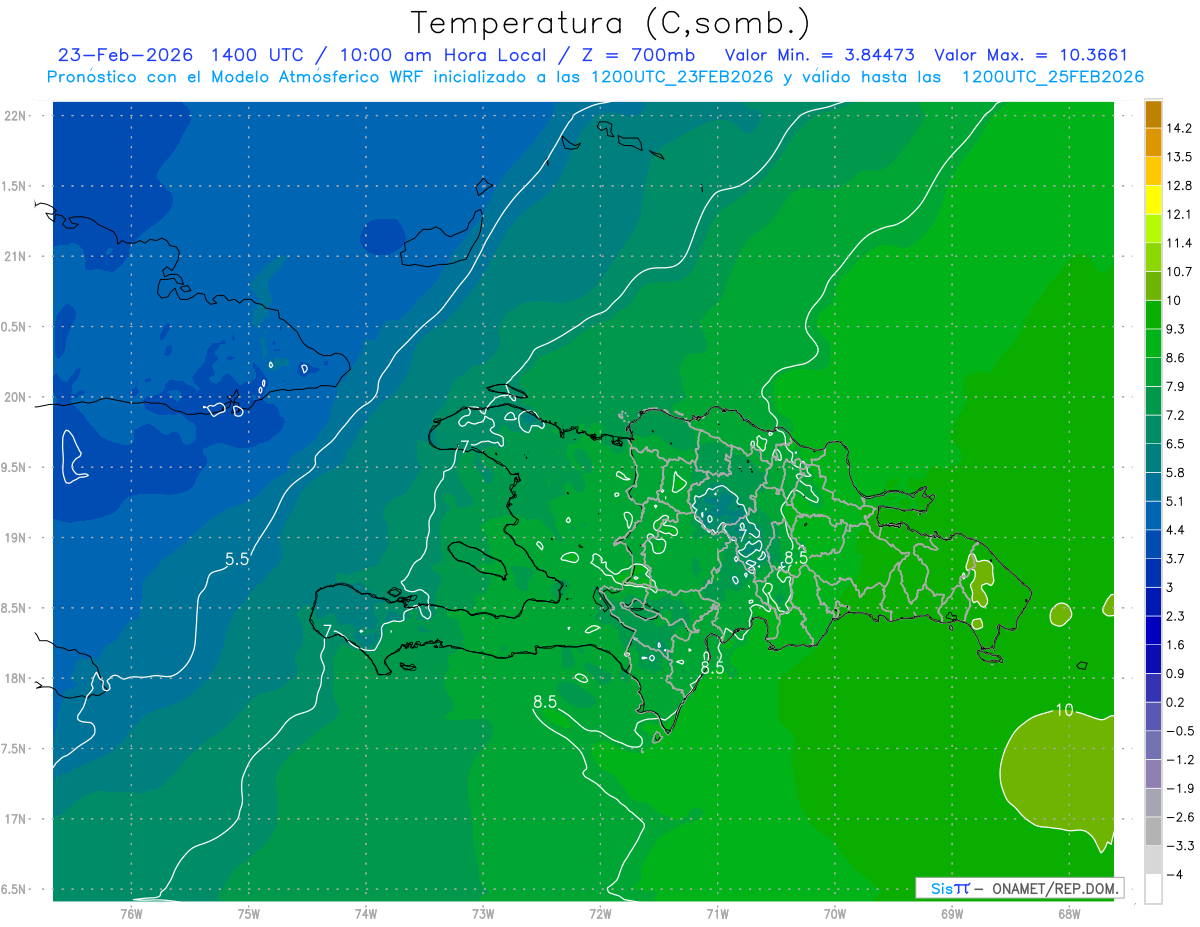The width and height of the screenshot is (1200, 927).
Task: Click the 22N latitude axis label
Action: point(17,116)
